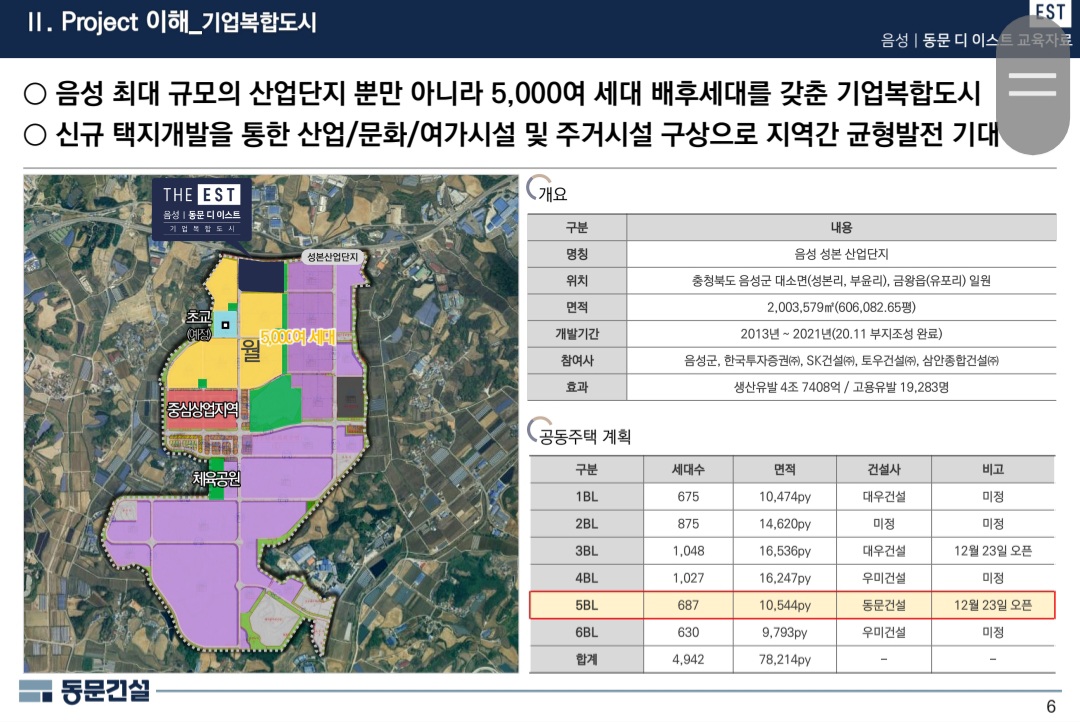Image resolution: width=1080 pixels, height=722 pixels.
Task: Click the highlighted 5BL row label
Action: pos(586,605)
